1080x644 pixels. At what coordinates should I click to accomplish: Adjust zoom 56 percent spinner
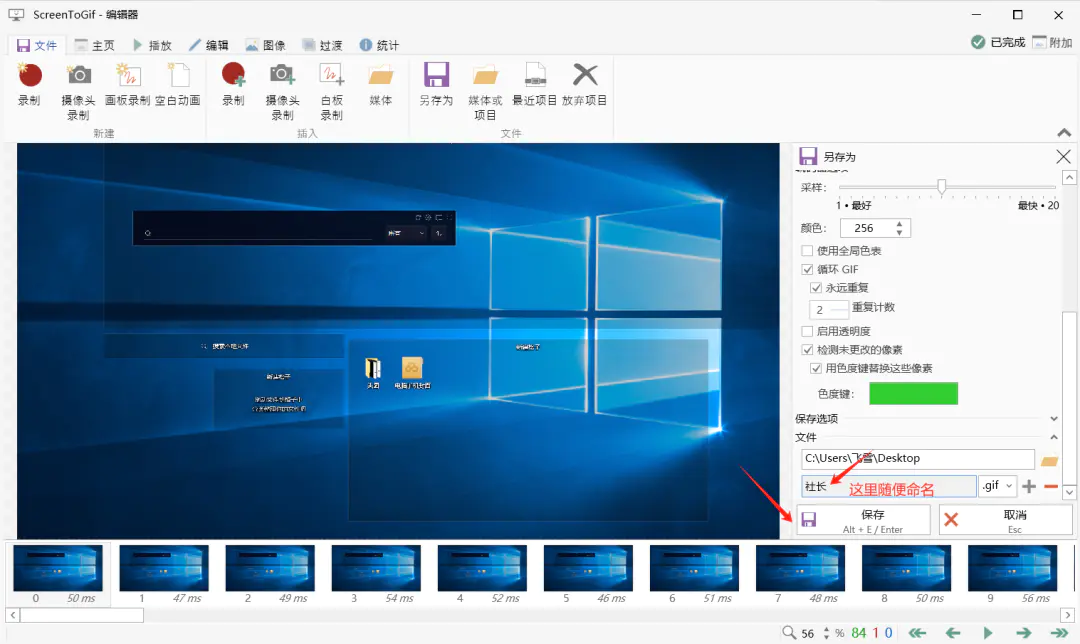[827, 633]
